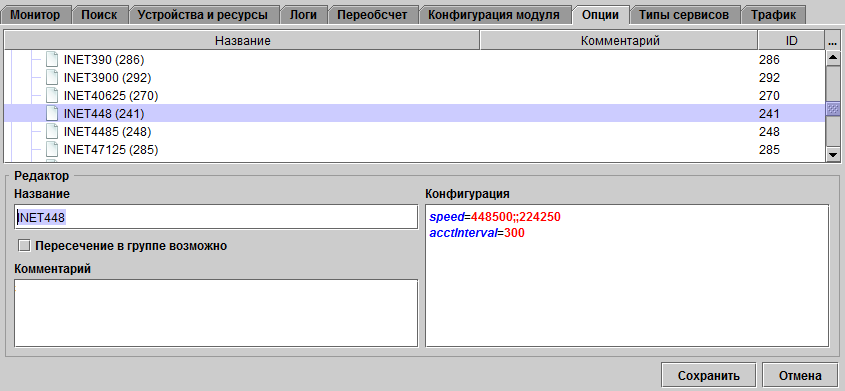Viewport: 845px width, 391px height.
Task: Click the acctInterval=300 config line
Action: (477, 233)
